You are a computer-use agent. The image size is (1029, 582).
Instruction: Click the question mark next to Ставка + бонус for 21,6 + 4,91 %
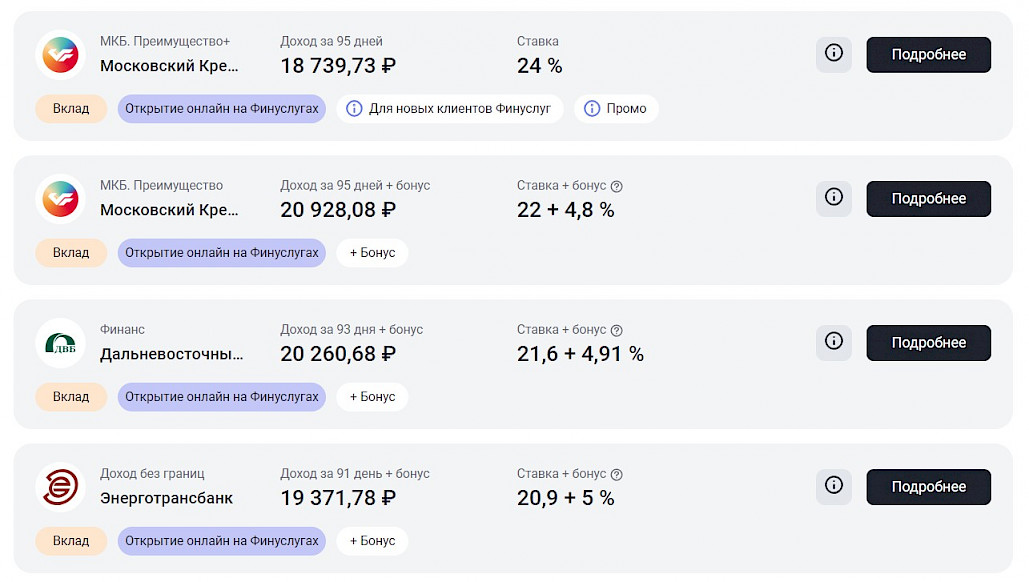coord(616,330)
